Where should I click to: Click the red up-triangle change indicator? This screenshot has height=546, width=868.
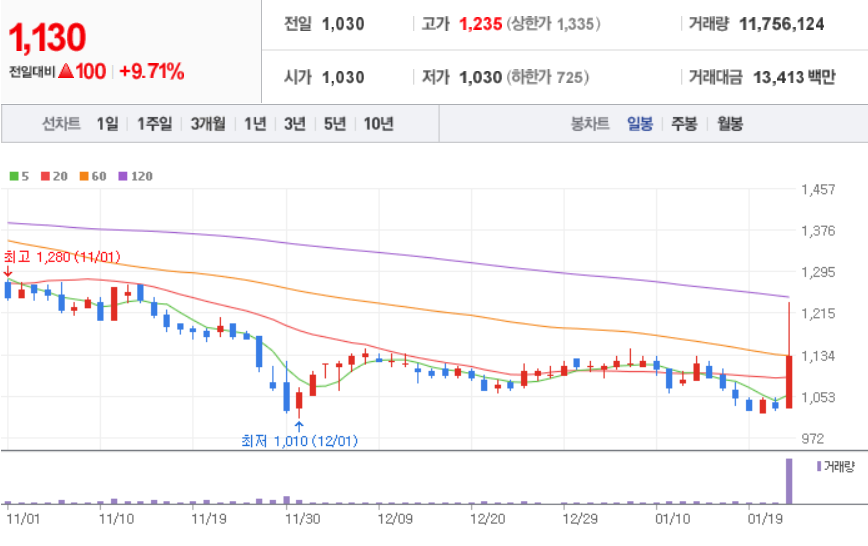66,71
